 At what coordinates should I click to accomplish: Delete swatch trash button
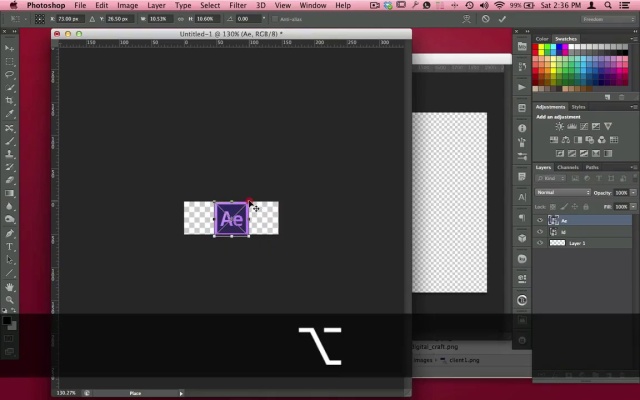click(621, 97)
